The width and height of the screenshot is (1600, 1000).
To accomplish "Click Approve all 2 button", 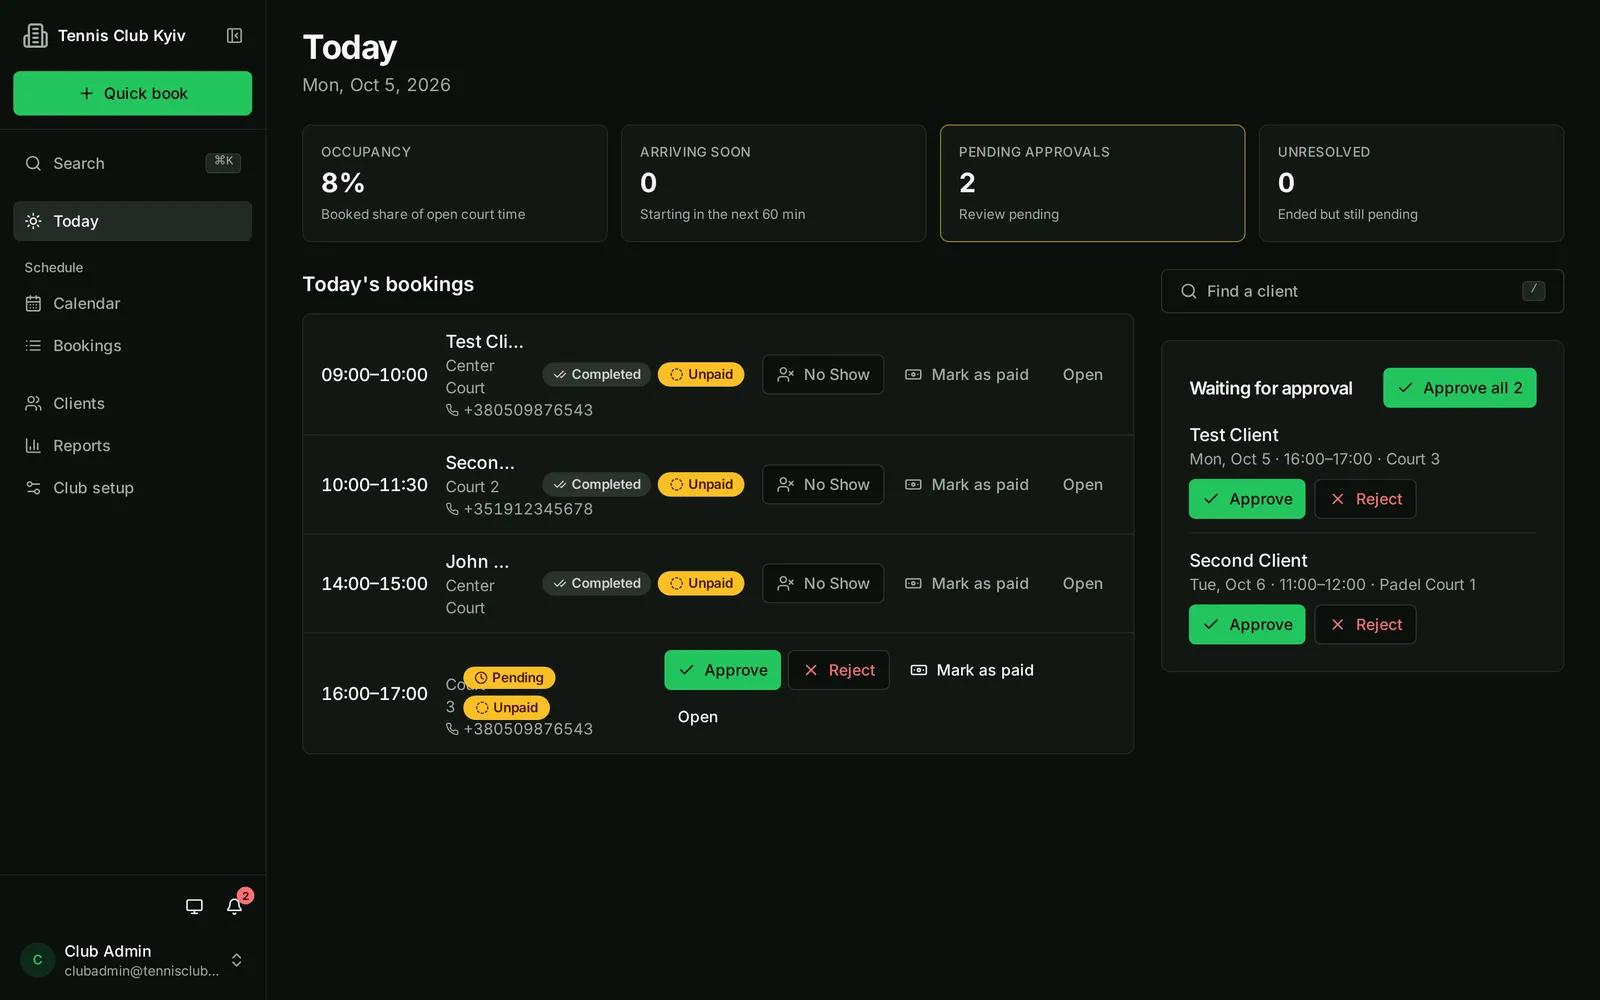I will (1459, 388).
